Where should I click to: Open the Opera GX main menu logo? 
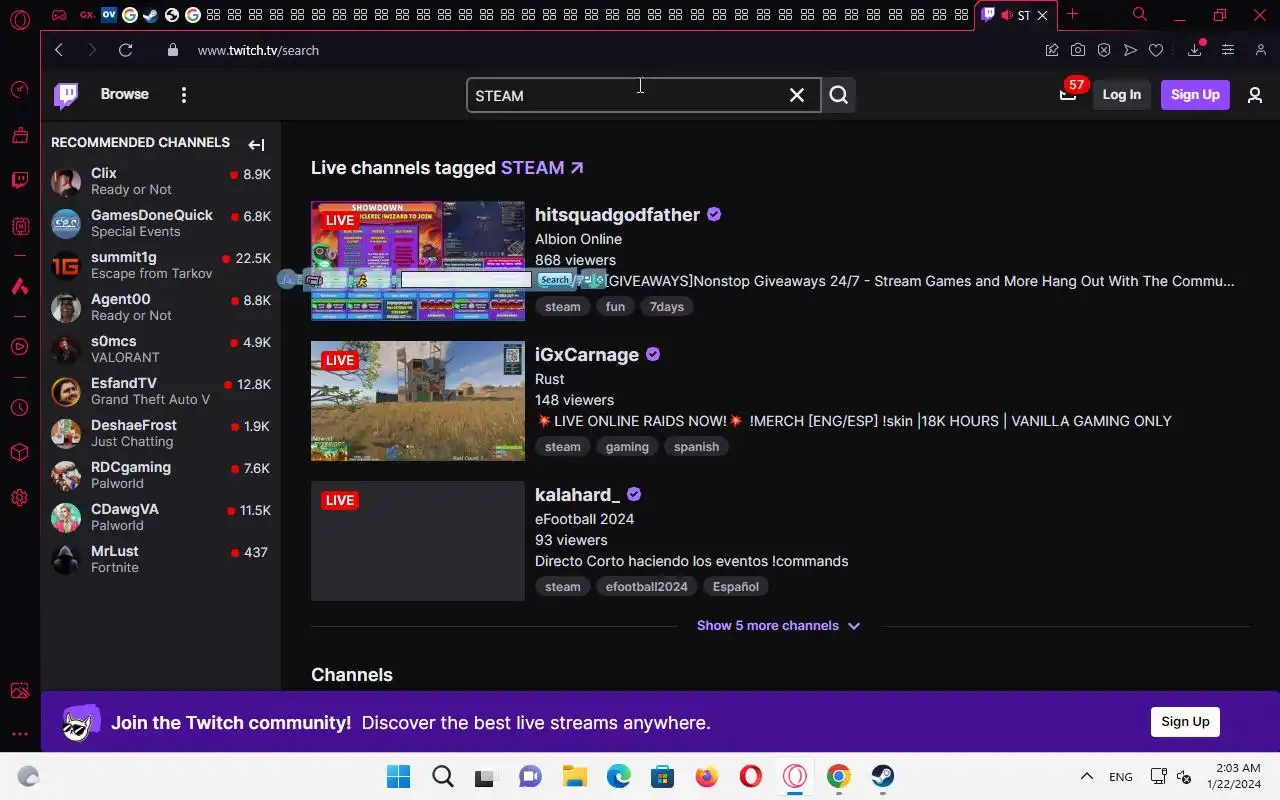tap(19, 19)
